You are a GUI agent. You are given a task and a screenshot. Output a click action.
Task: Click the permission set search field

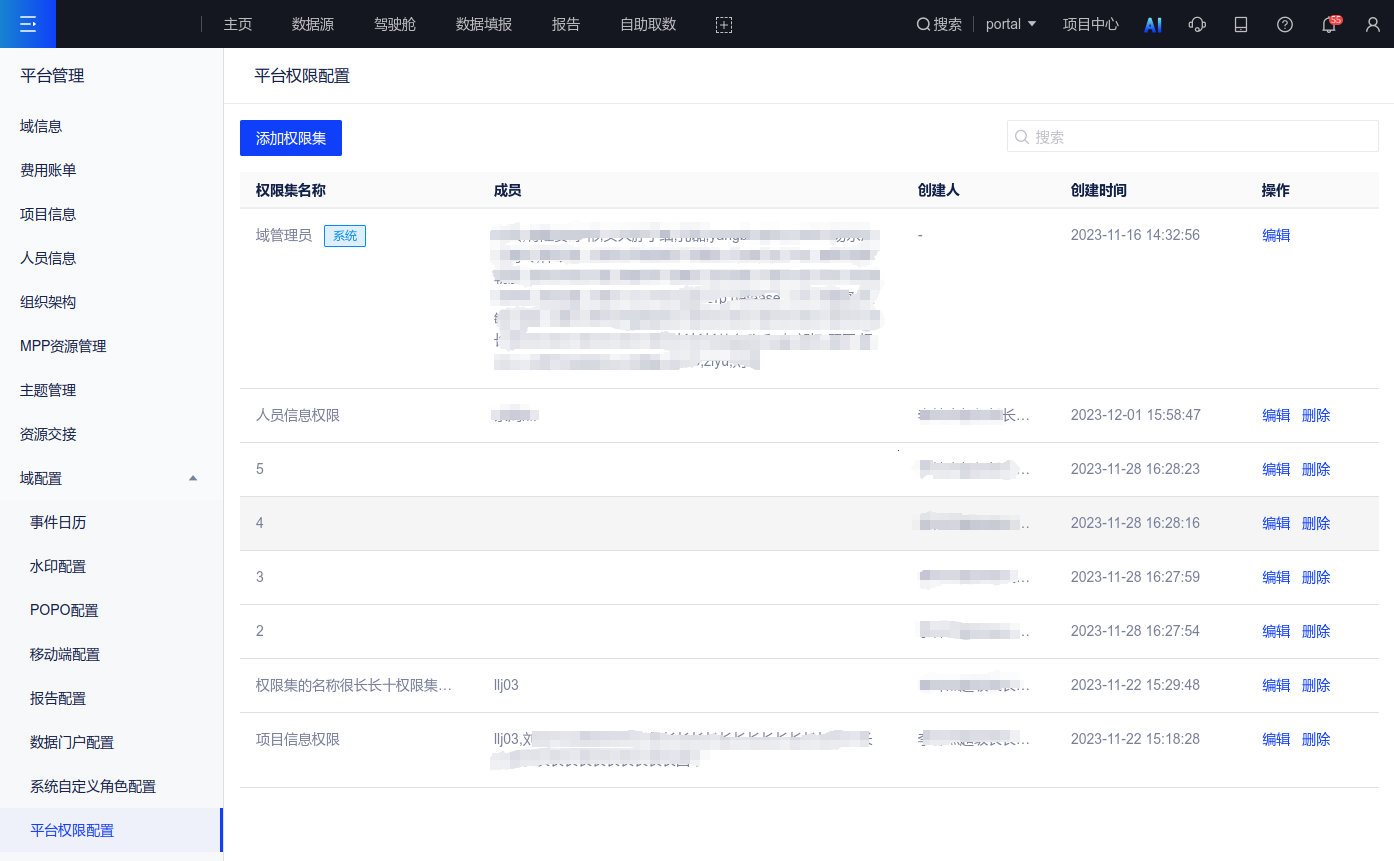(1200, 137)
